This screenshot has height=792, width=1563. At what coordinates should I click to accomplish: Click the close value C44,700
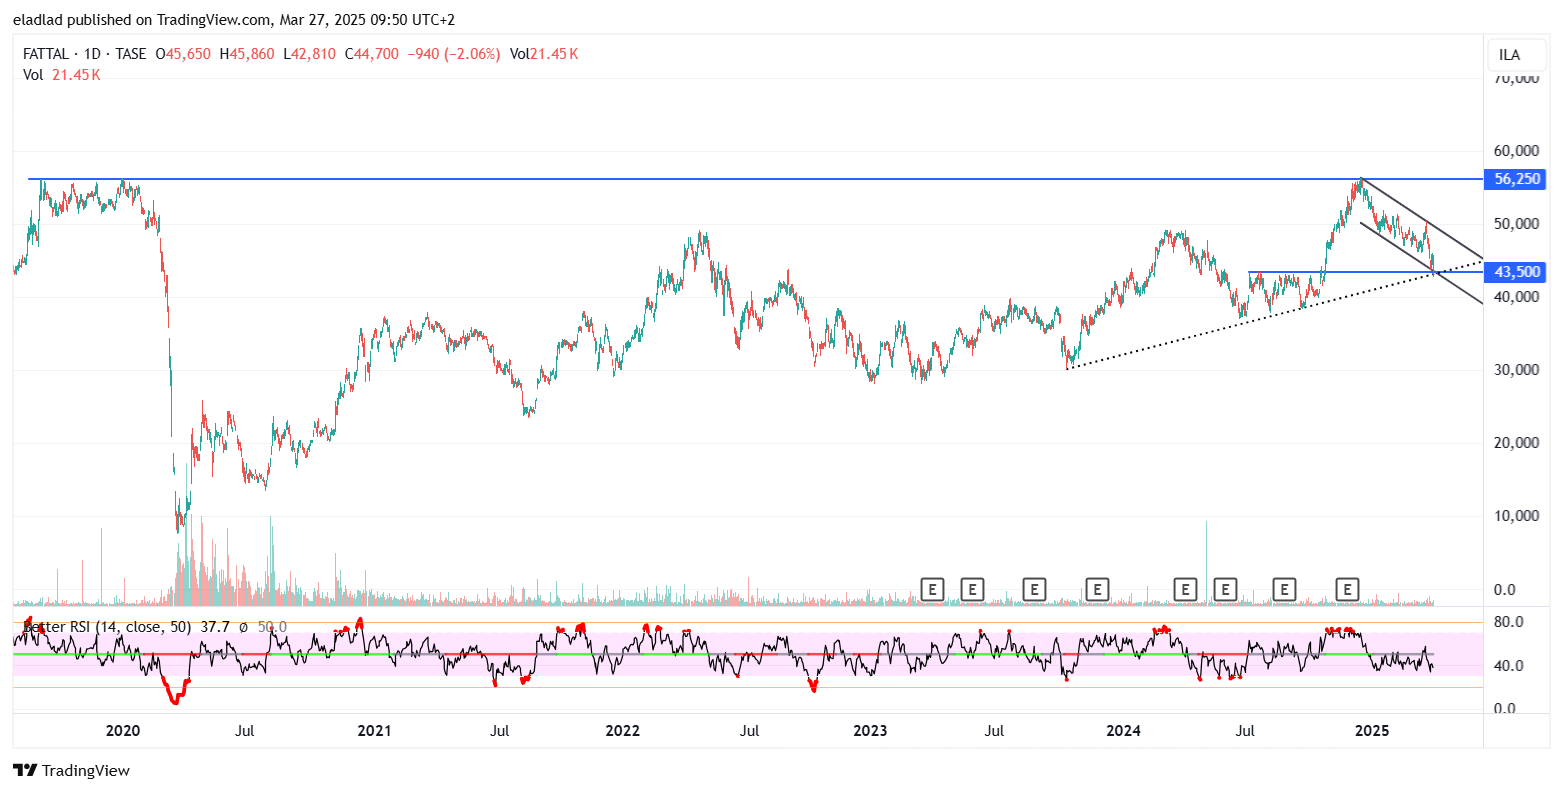tap(371, 54)
